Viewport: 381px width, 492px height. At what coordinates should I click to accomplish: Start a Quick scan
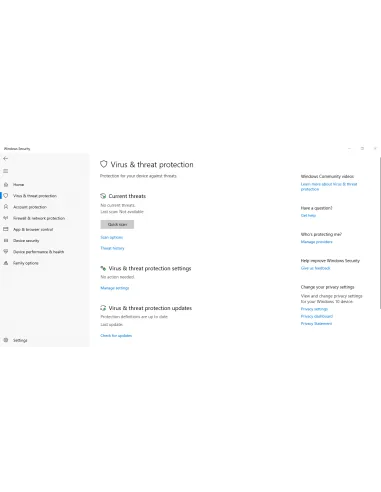[117, 224]
